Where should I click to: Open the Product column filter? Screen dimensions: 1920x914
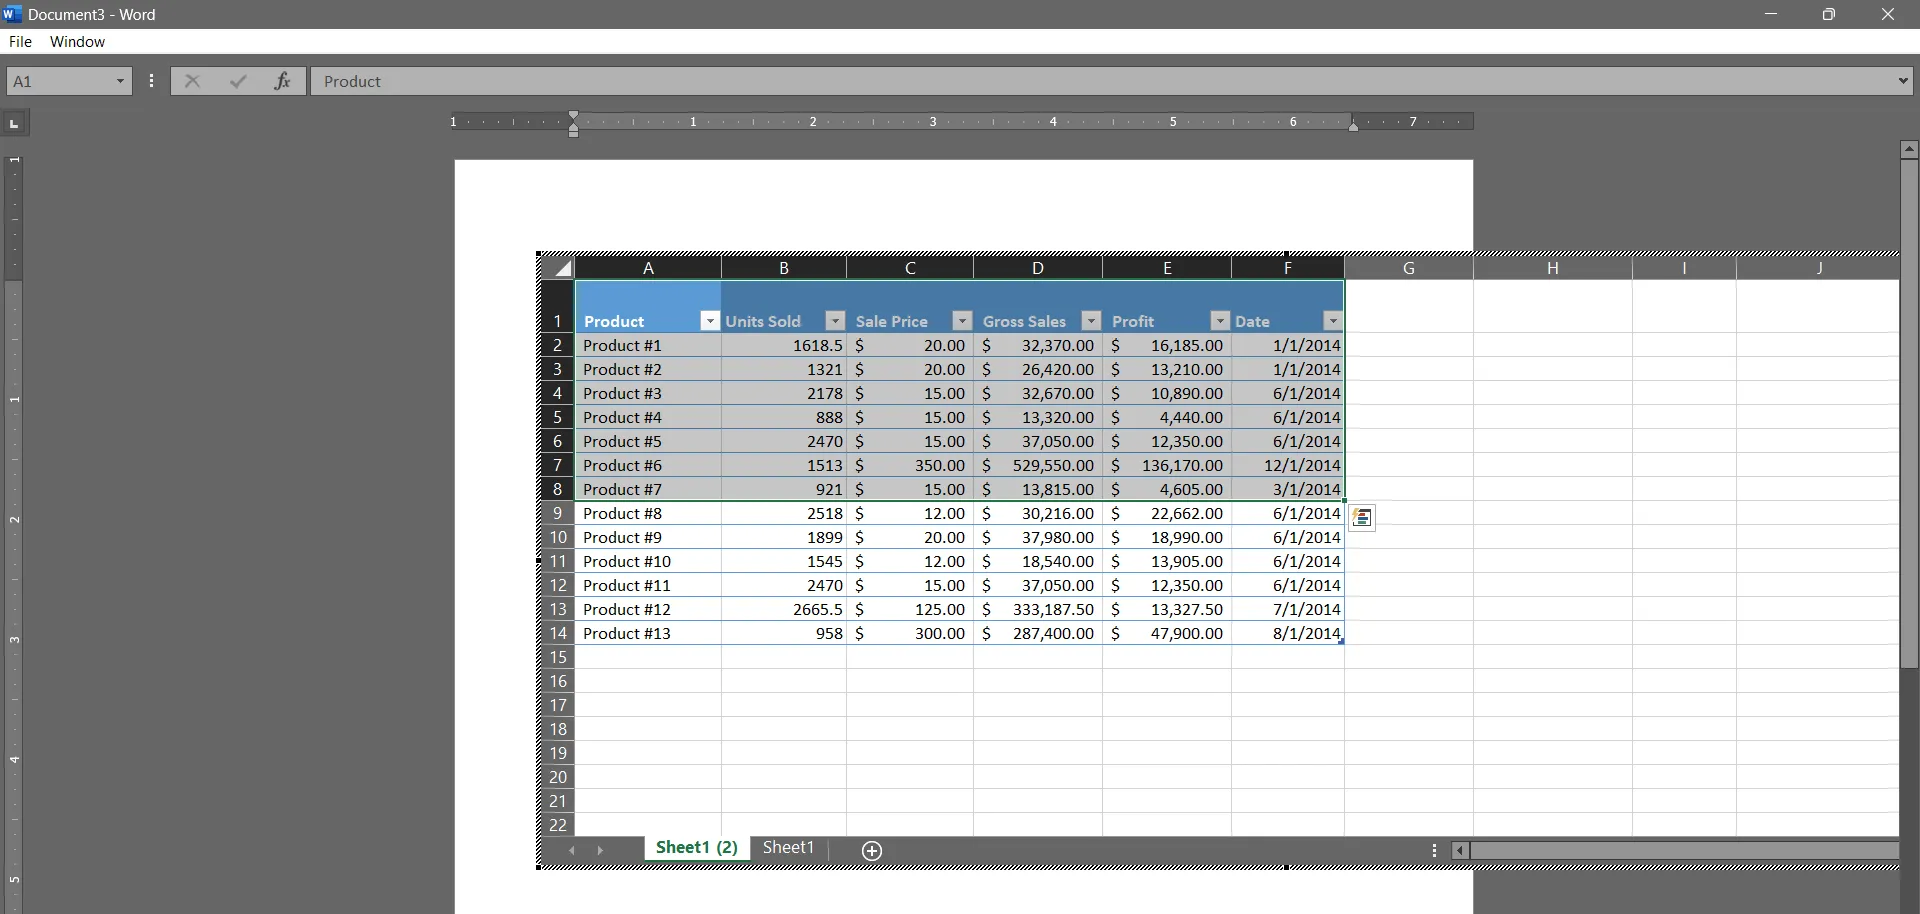point(709,321)
